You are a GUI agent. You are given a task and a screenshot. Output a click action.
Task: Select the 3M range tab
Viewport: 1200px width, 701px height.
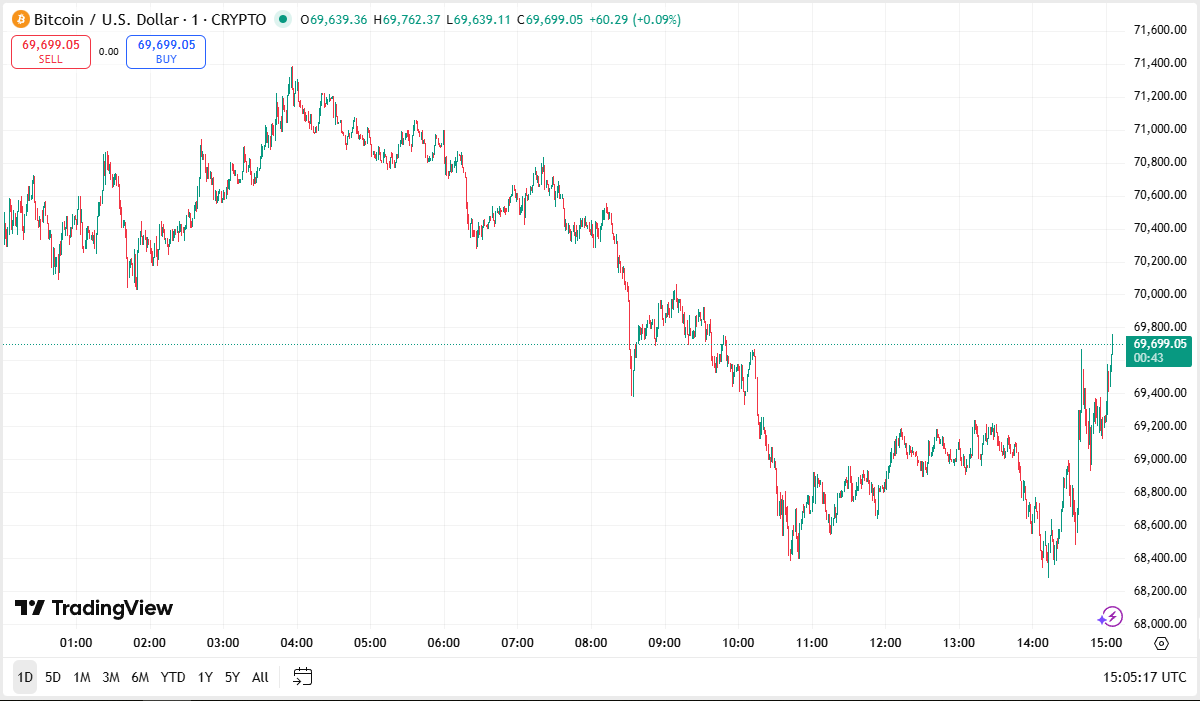click(x=111, y=677)
